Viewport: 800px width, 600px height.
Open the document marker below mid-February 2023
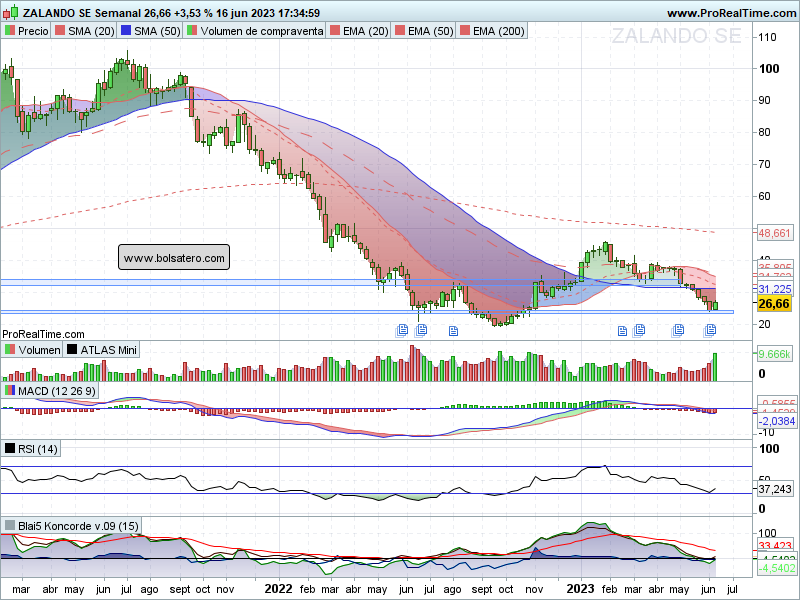coord(622,331)
